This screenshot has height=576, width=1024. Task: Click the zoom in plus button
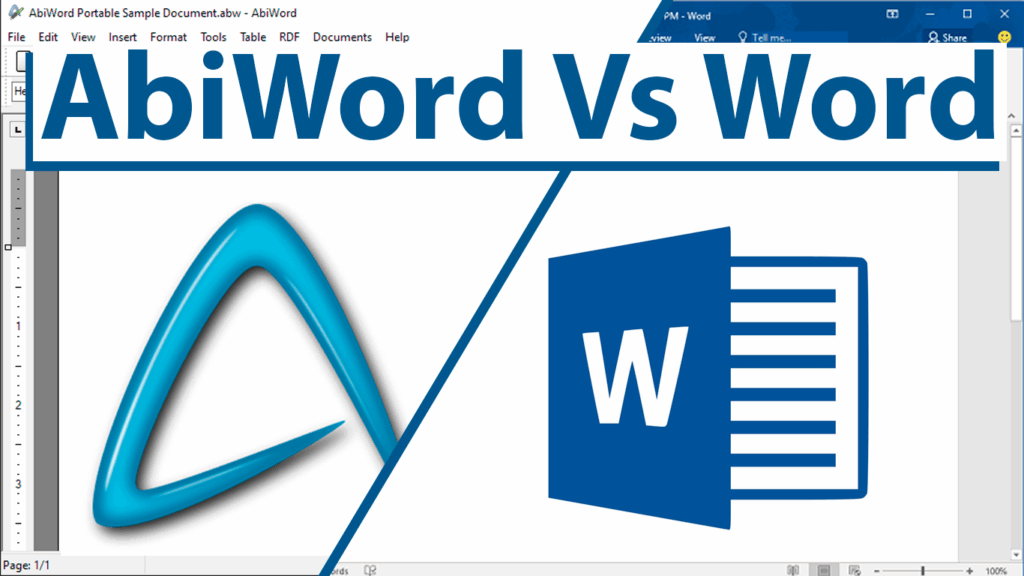tap(969, 570)
